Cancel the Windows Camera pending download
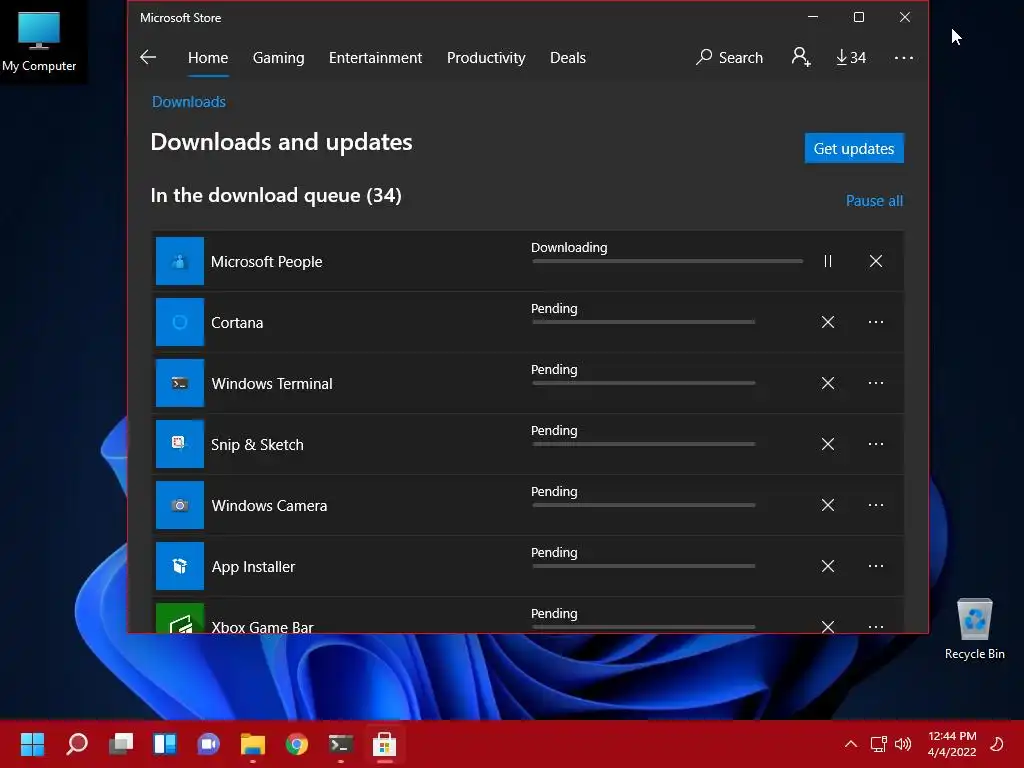1024x768 pixels. [827, 505]
